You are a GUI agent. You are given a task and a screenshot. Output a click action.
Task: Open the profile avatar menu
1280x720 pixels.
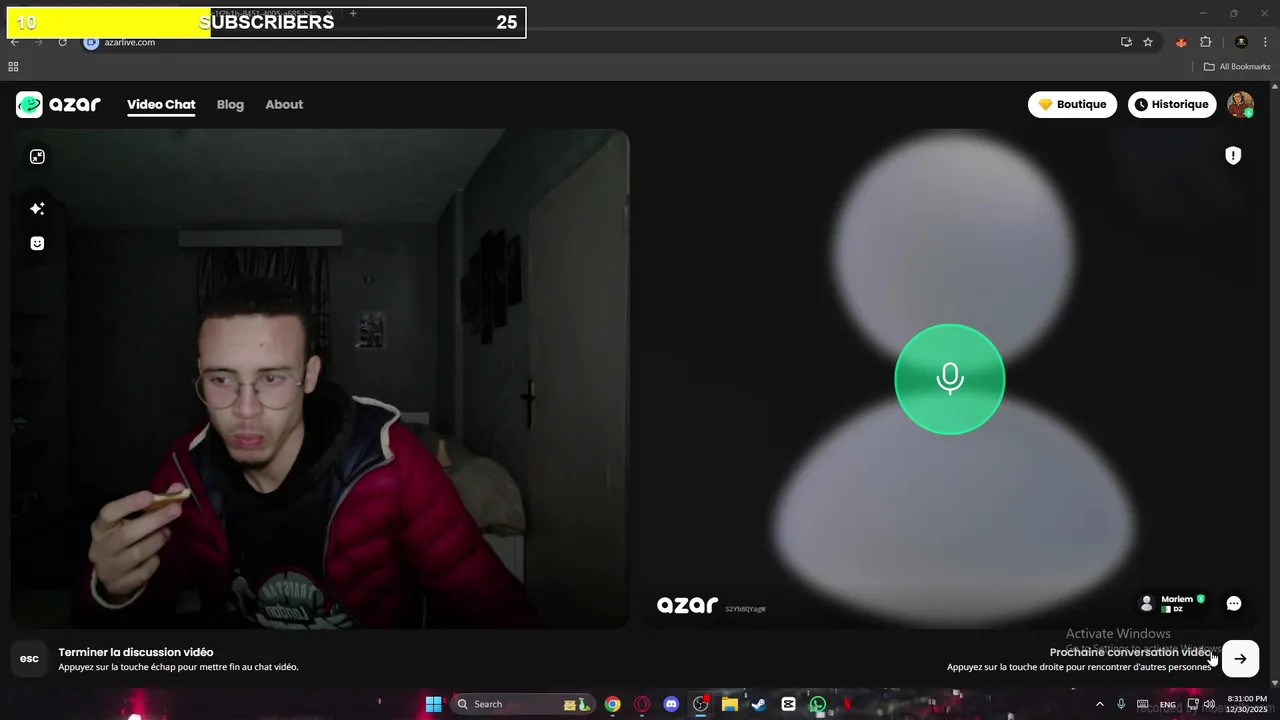(x=1240, y=104)
